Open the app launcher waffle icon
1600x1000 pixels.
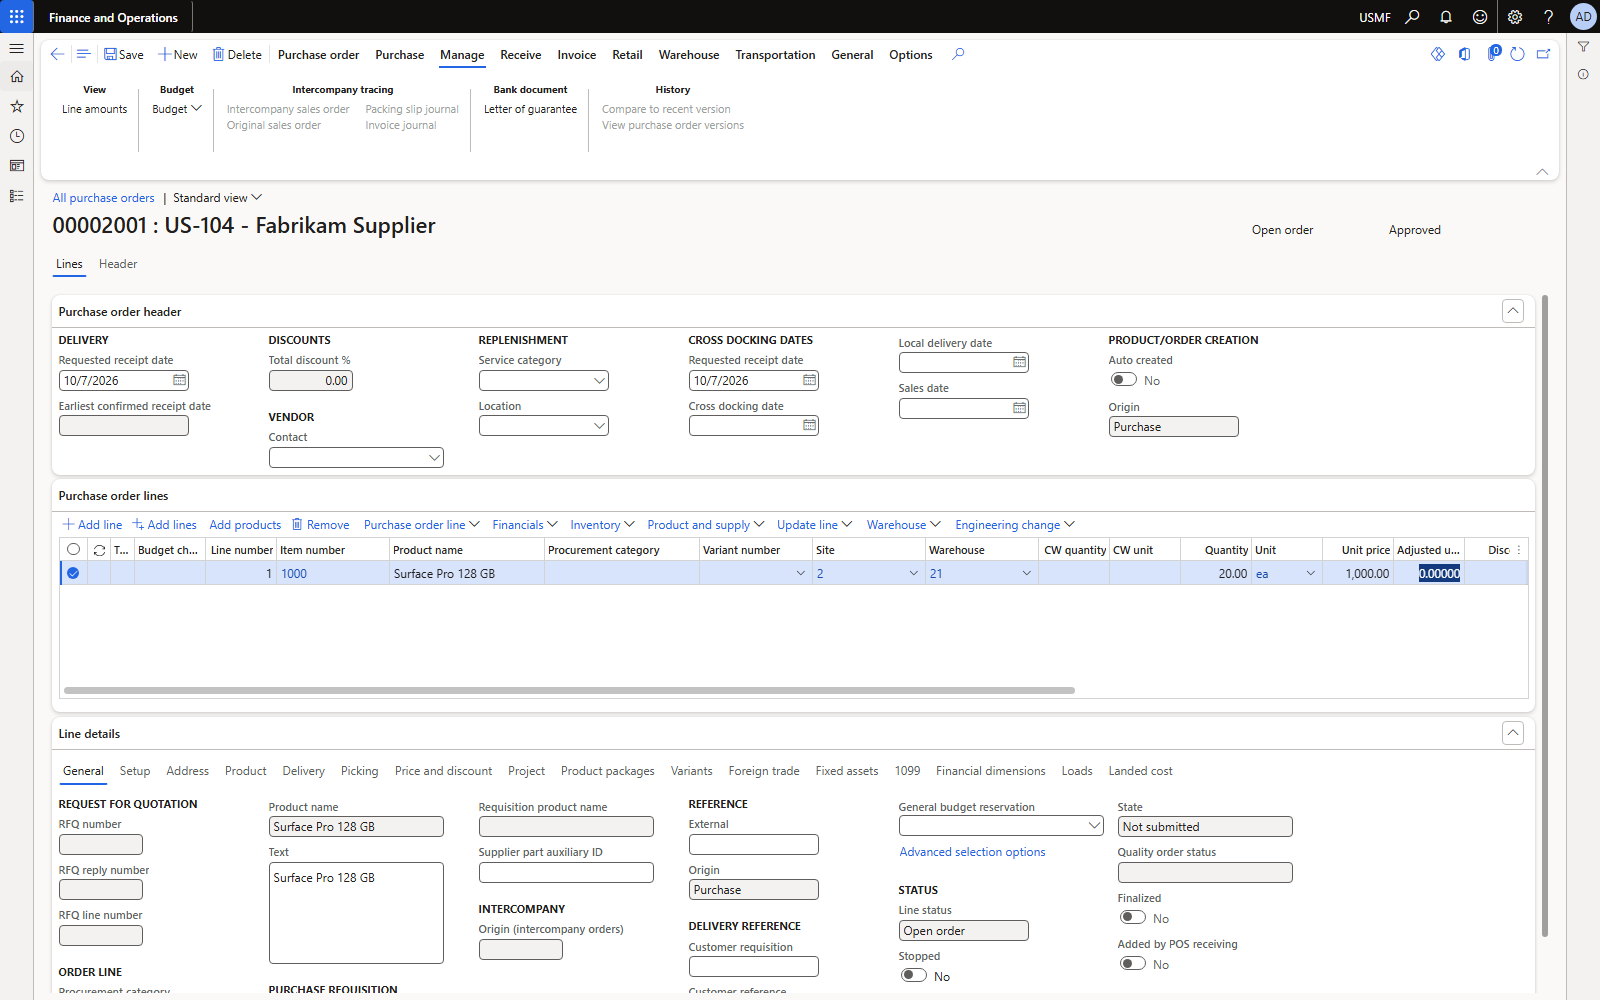pos(17,17)
